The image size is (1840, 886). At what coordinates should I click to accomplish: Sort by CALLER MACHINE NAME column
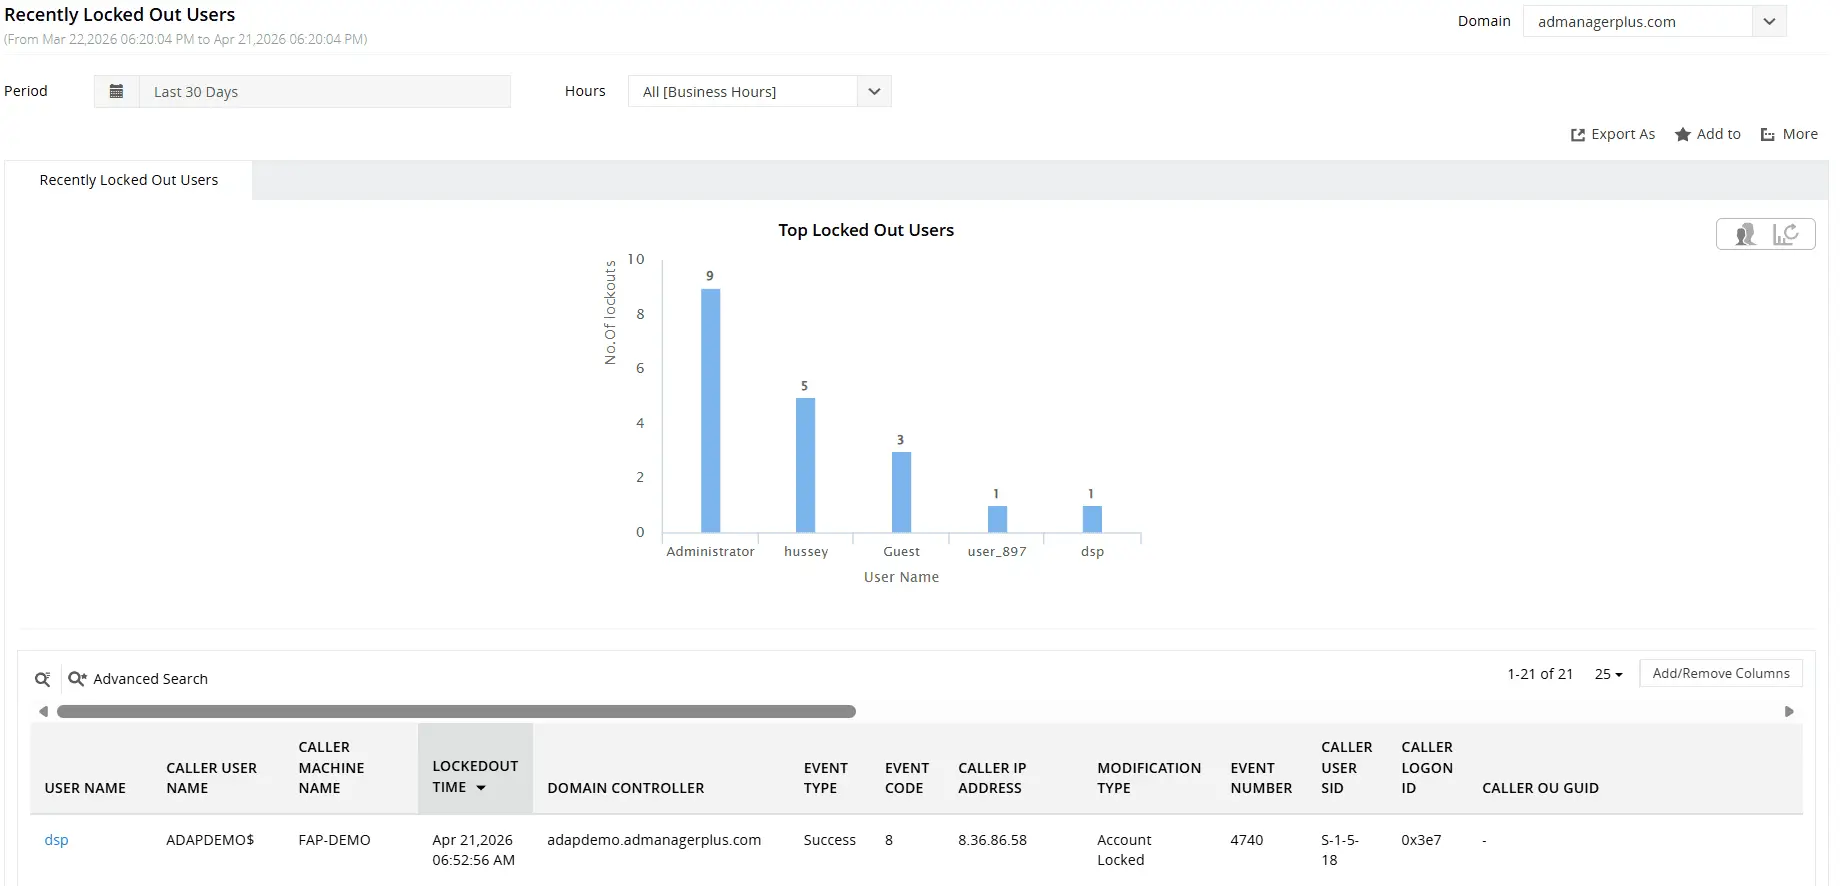[331, 768]
